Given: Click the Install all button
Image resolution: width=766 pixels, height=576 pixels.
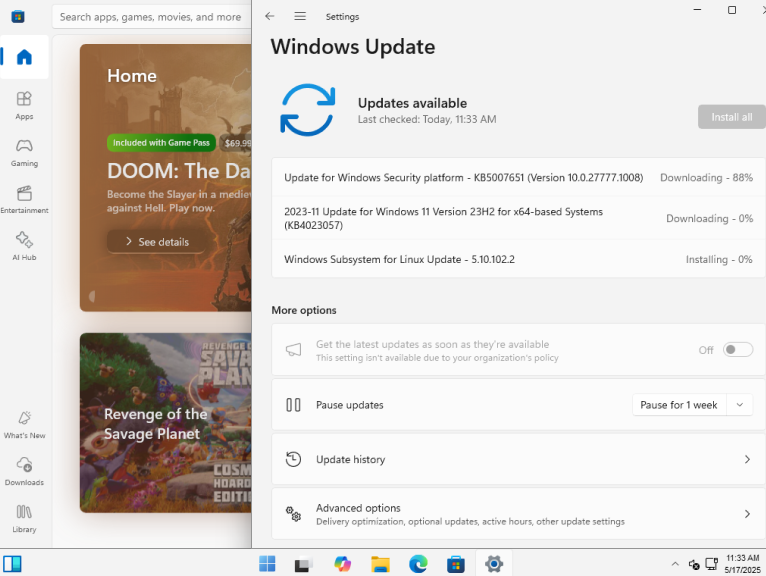Looking at the screenshot, I should [x=731, y=117].
